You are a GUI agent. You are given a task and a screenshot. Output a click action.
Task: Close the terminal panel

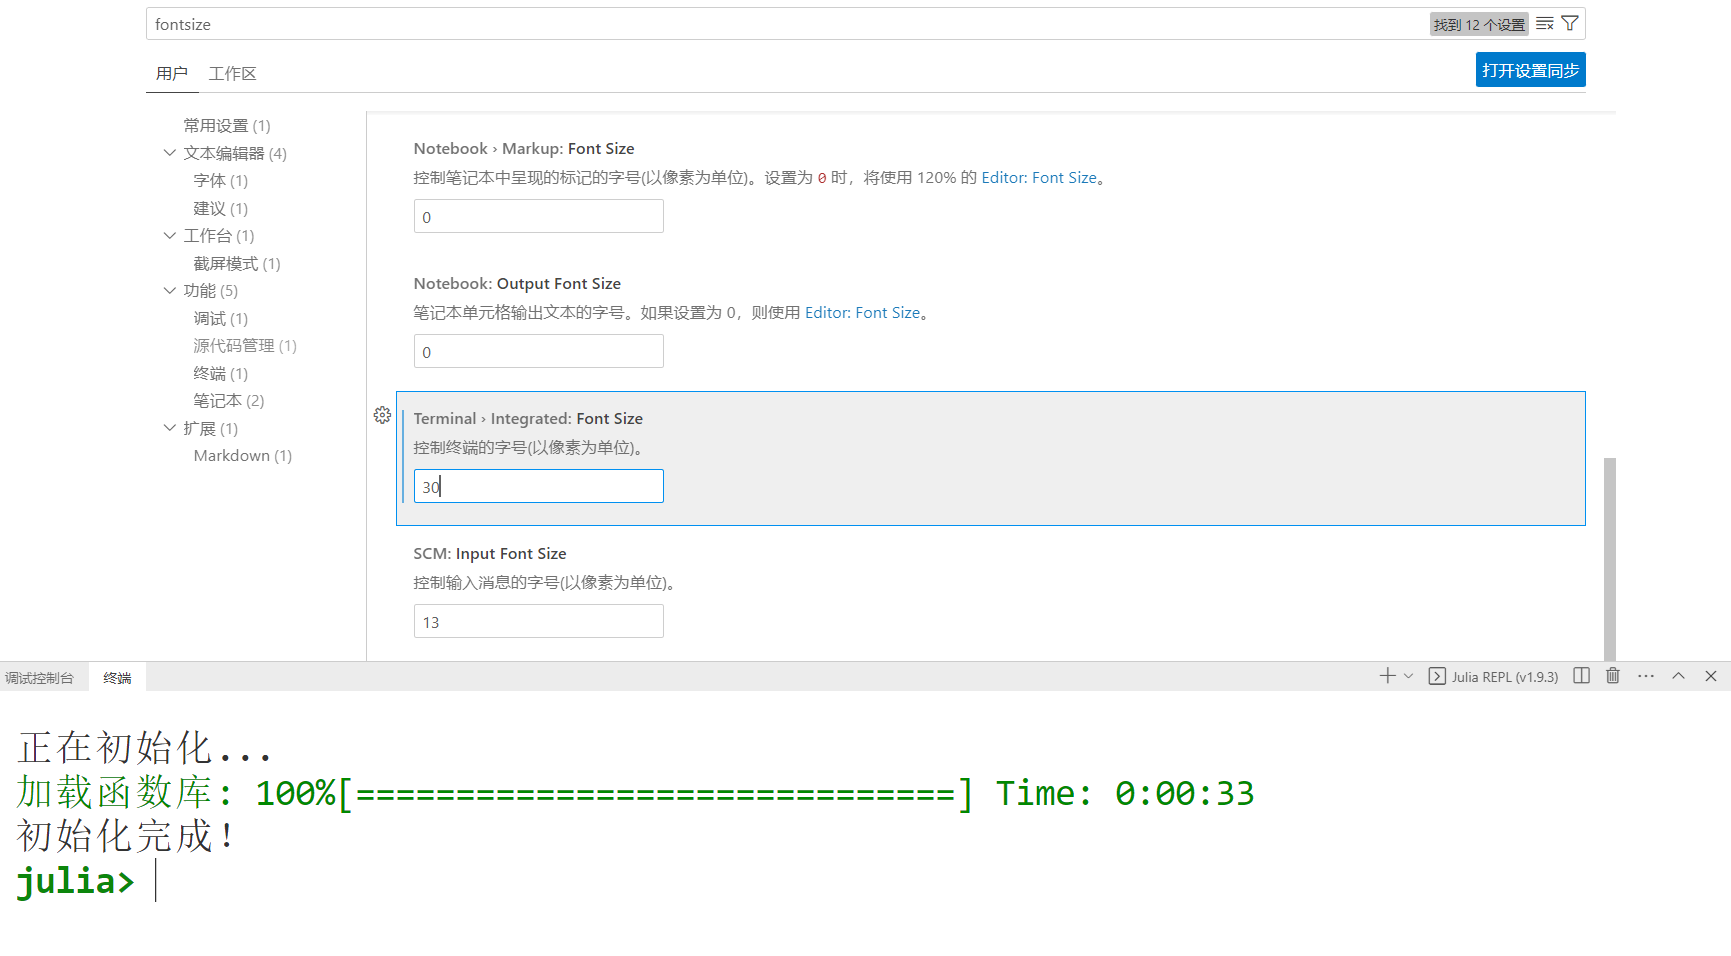pyautogui.click(x=1711, y=676)
